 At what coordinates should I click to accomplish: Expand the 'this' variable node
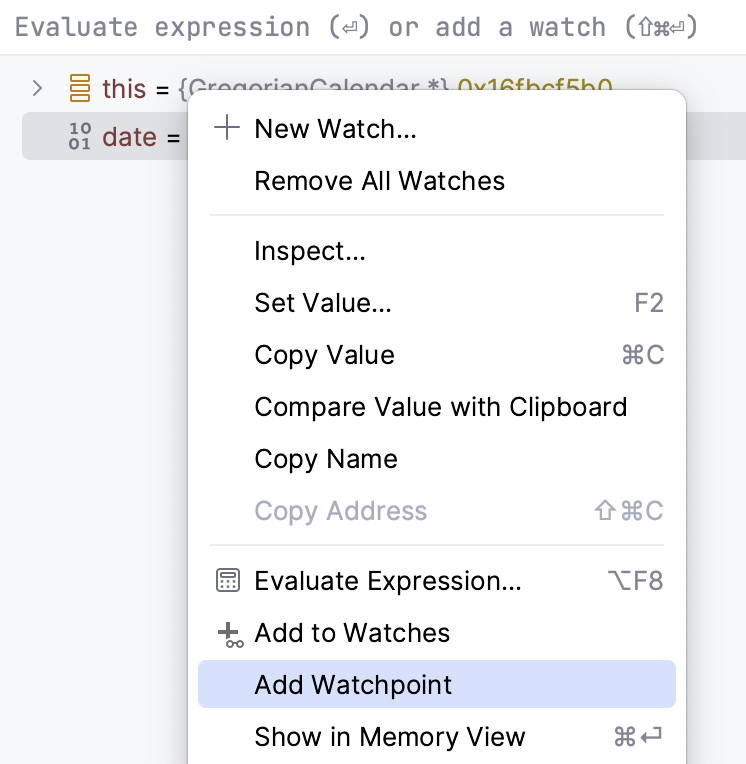[38, 88]
